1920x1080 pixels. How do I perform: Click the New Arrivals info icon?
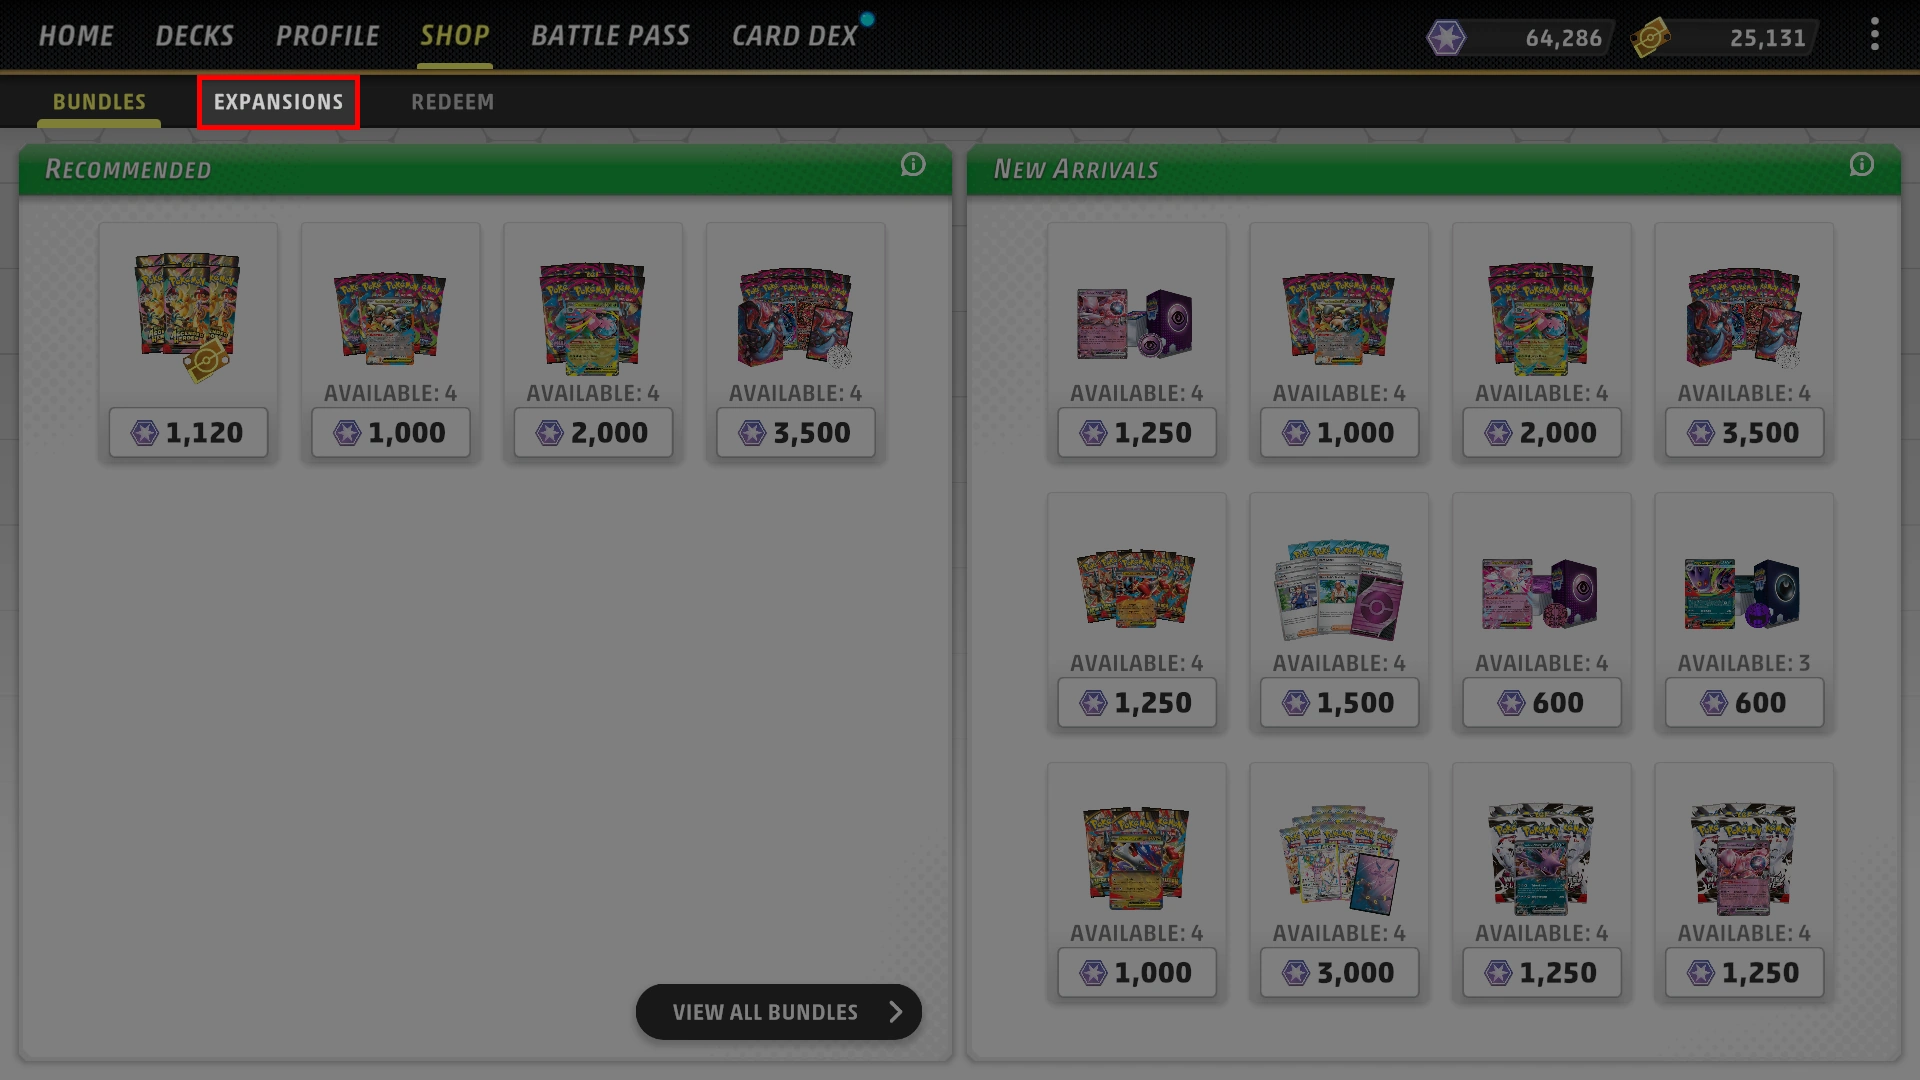pos(1861,165)
